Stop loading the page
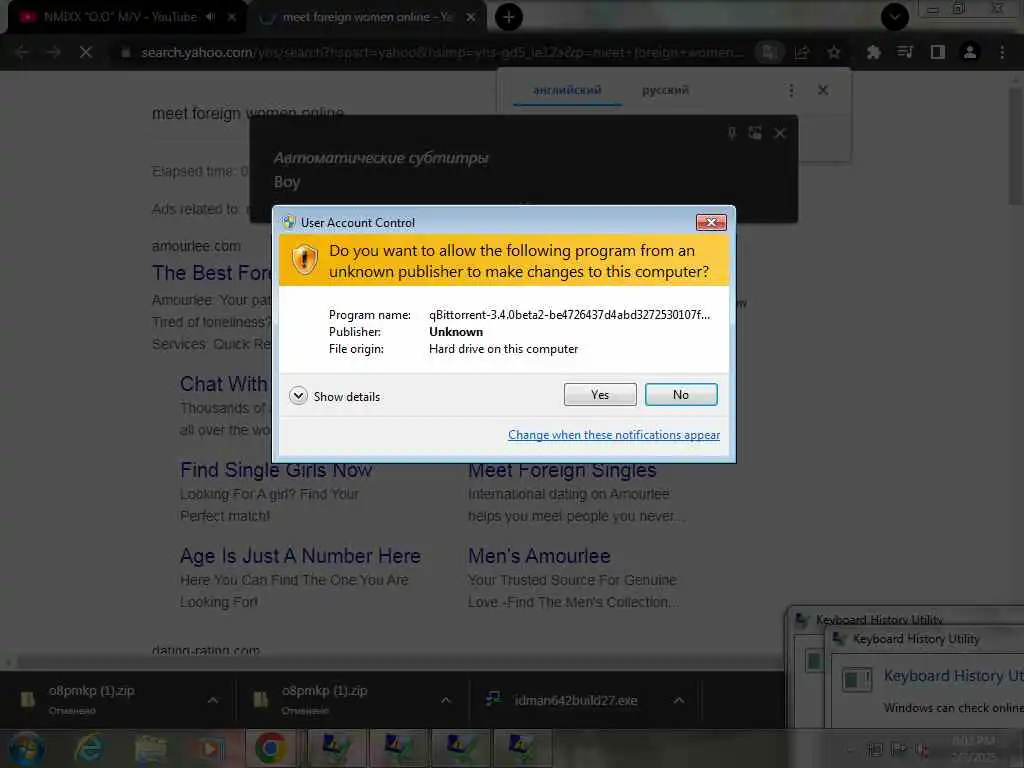Image resolution: width=1024 pixels, height=768 pixels. (86, 52)
